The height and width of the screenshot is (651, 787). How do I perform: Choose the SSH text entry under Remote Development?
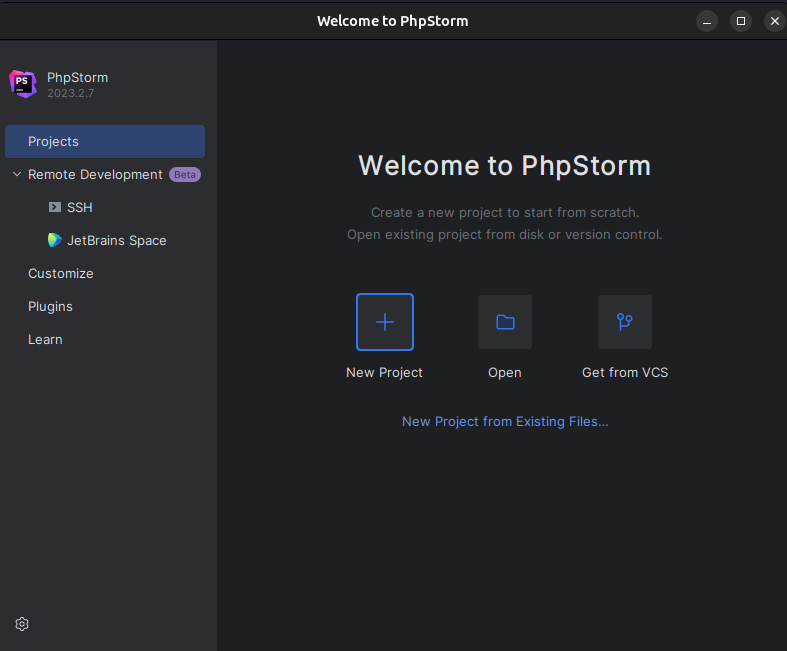80,208
